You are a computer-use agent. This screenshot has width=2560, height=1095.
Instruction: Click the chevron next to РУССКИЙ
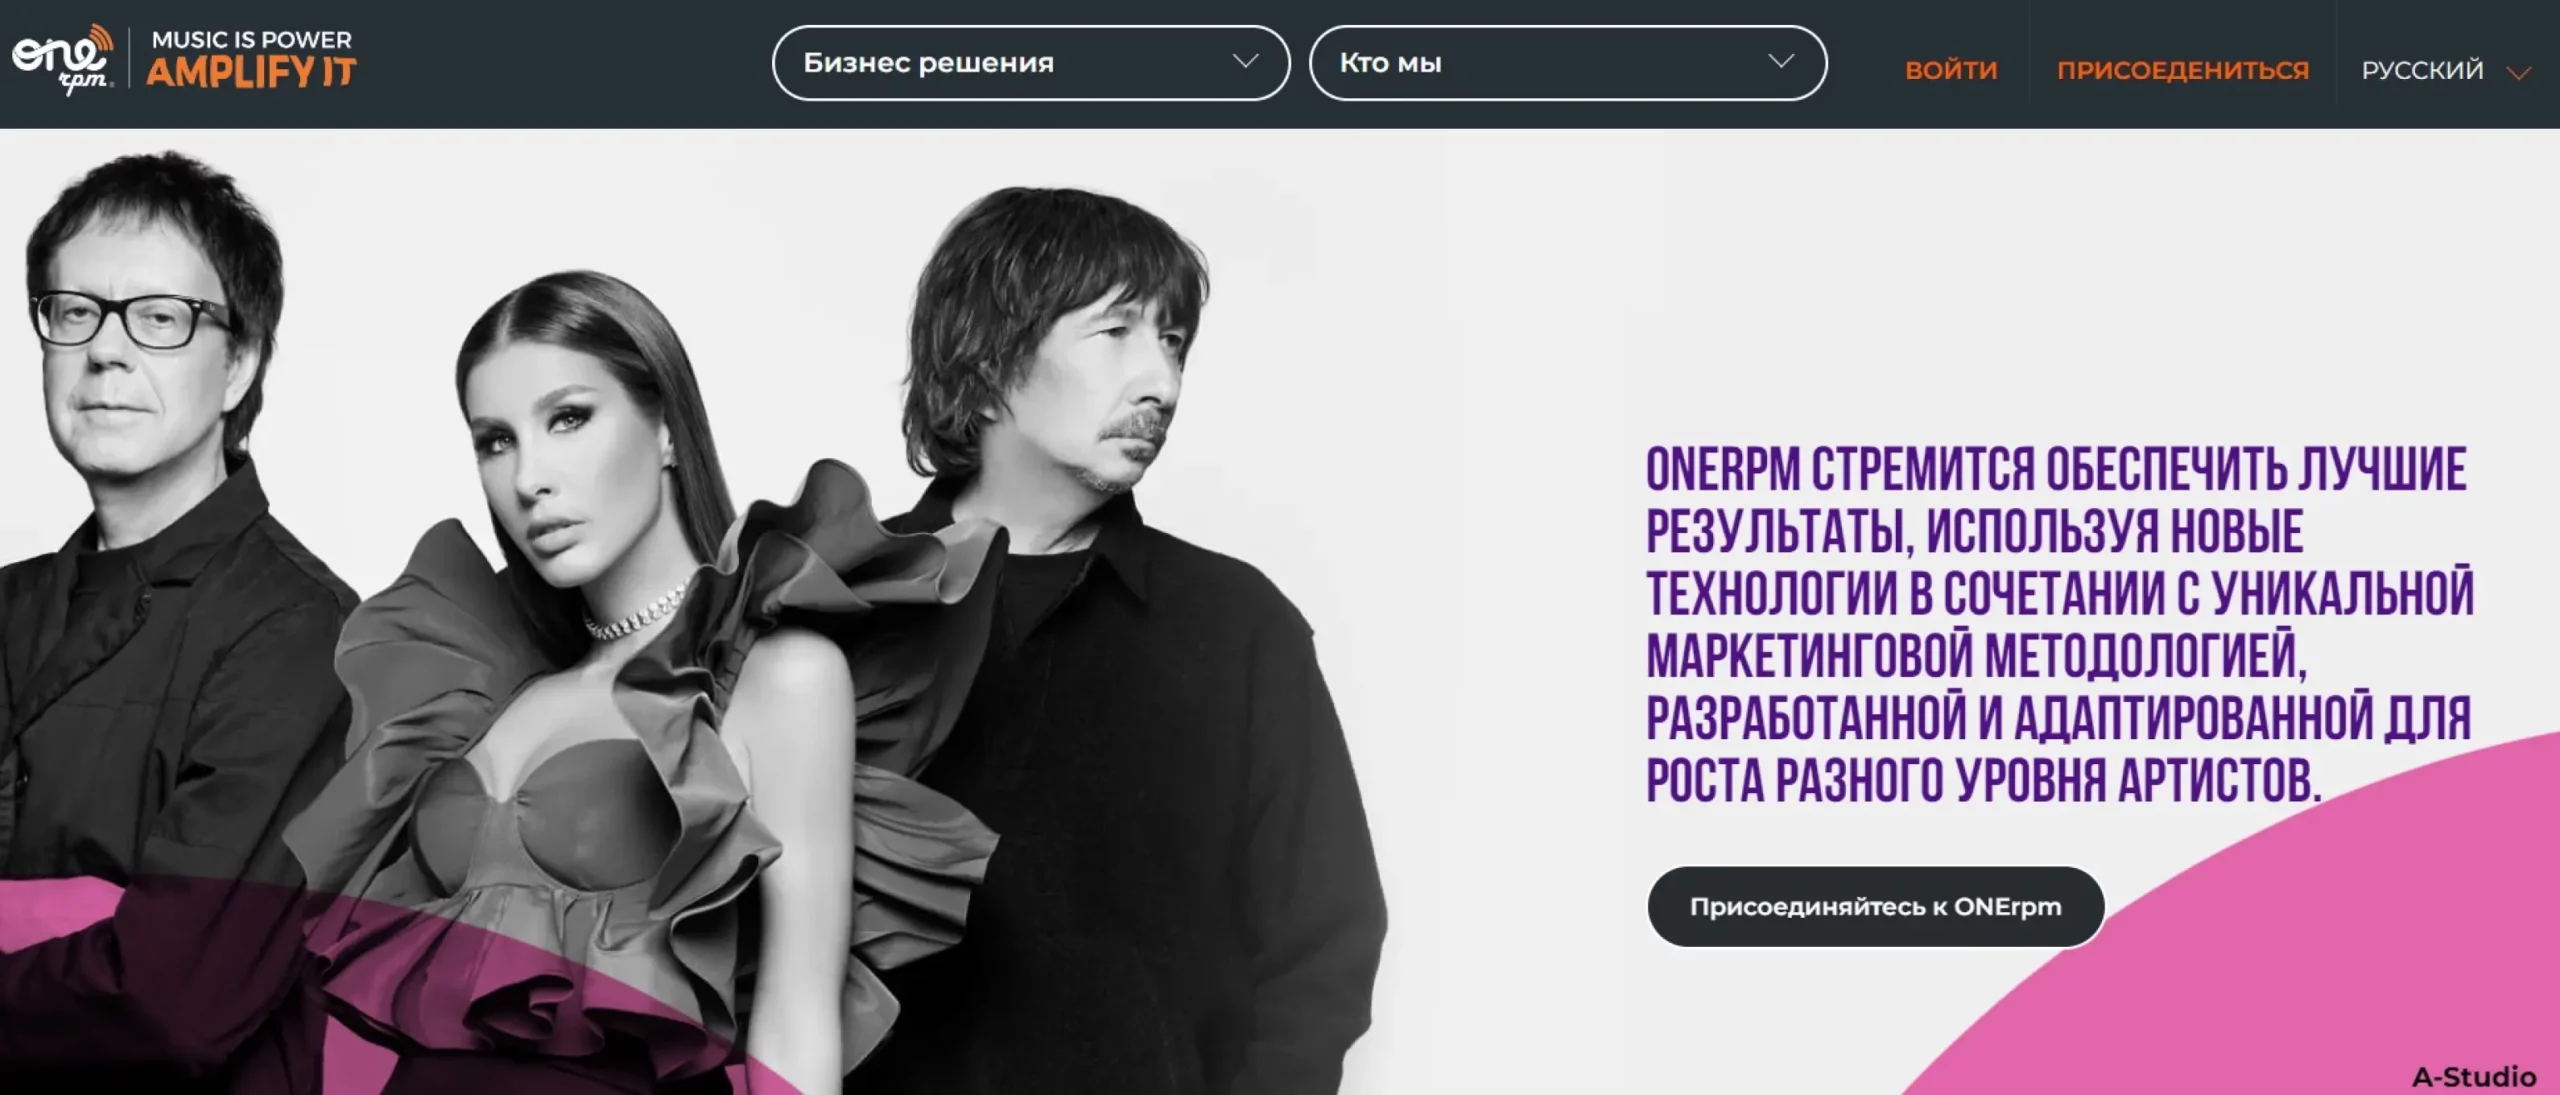(x=2519, y=73)
